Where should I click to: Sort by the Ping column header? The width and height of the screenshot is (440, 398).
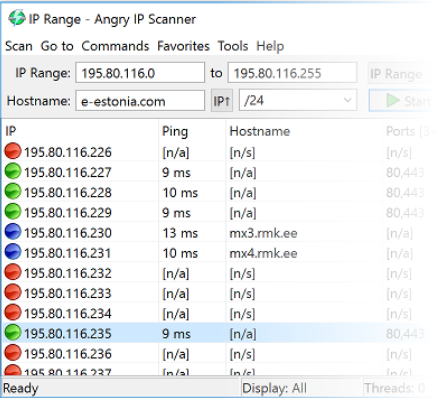point(192,131)
